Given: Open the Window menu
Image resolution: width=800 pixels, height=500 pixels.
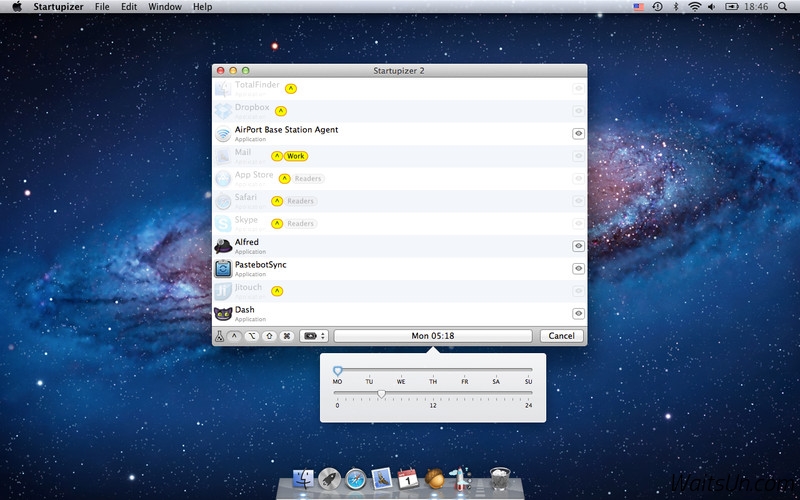Looking at the screenshot, I should [164, 7].
